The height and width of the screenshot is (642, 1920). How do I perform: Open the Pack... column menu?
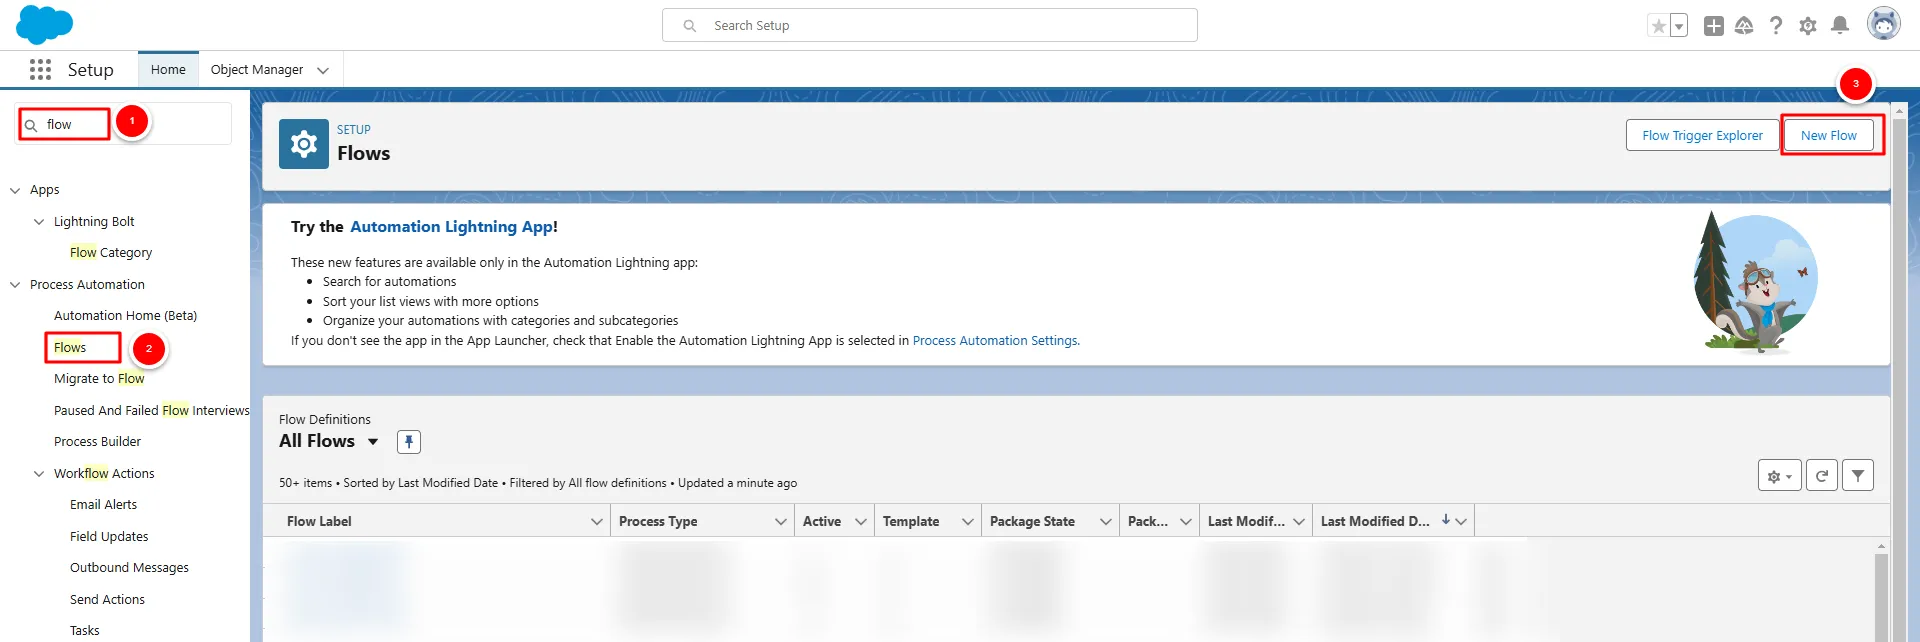click(x=1186, y=522)
